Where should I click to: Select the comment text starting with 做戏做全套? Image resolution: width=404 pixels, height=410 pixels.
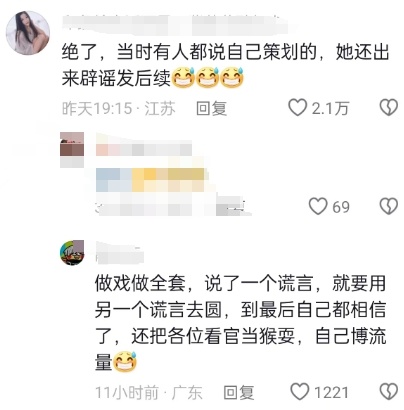pyautogui.click(x=240, y=323)
